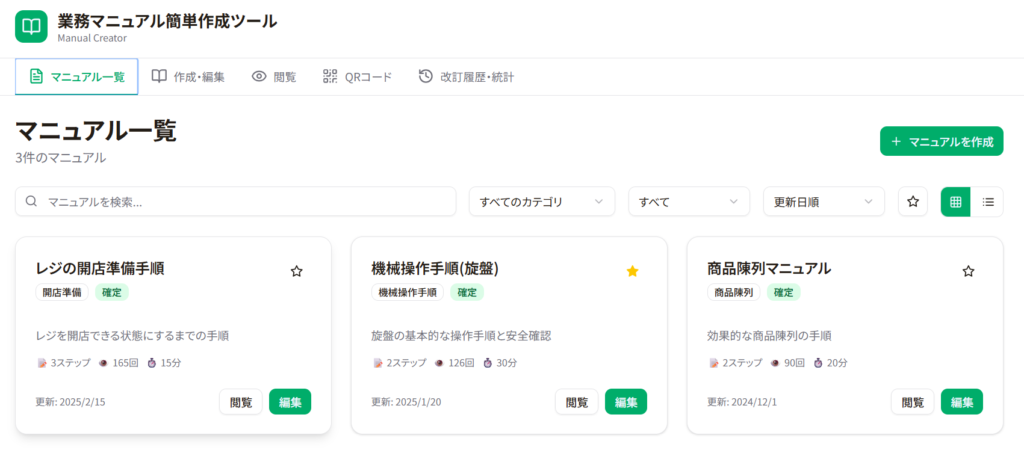Favorite the レジの開店準備手順 manual
Screen dimensions: 1024x450
(296, 271)
